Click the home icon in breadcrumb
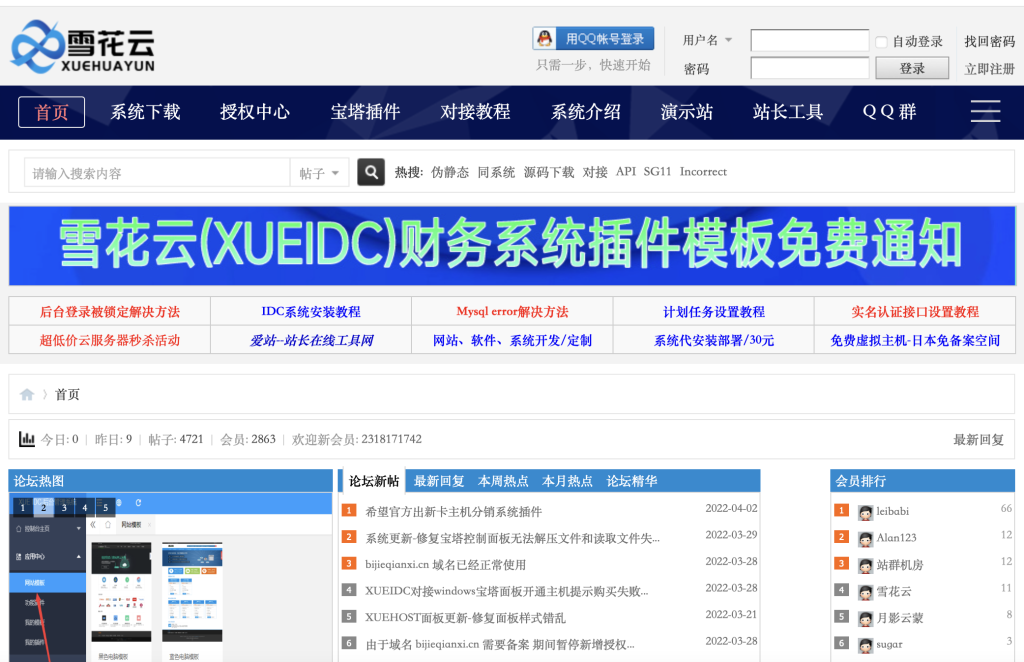The image size is (1024, 662). (27, 395)
